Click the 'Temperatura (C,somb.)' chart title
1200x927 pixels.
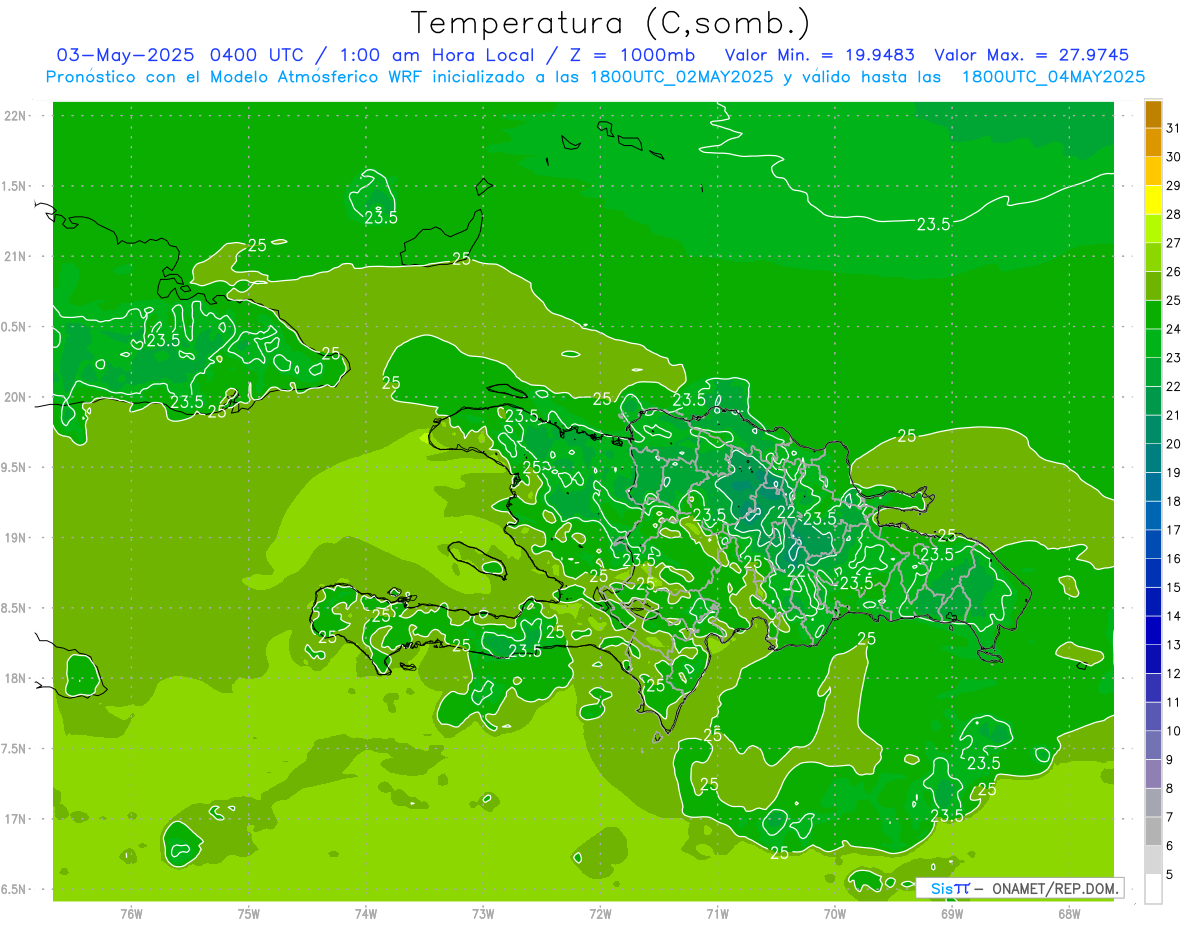[610, 23]
